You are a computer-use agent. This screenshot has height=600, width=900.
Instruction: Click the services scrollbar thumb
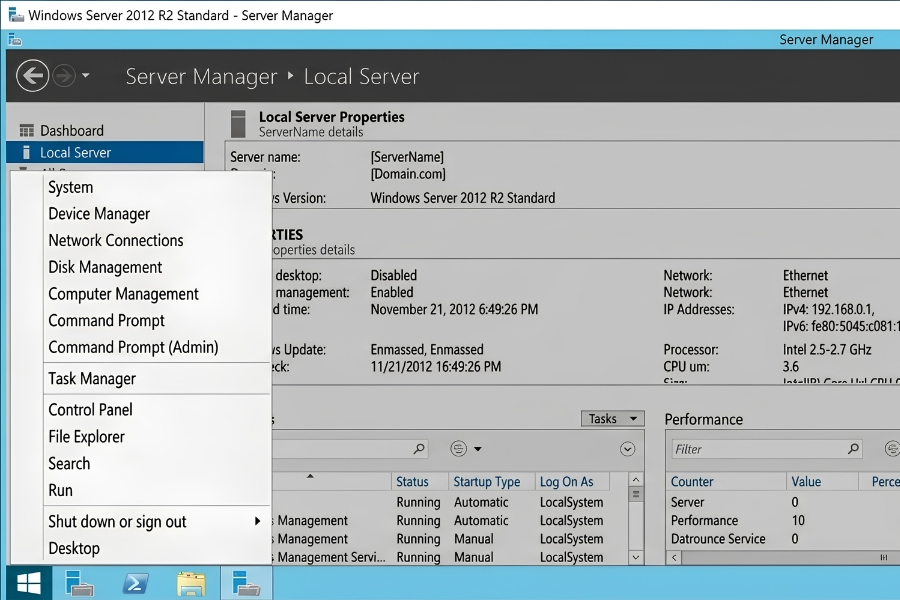(x=636, y=494)
